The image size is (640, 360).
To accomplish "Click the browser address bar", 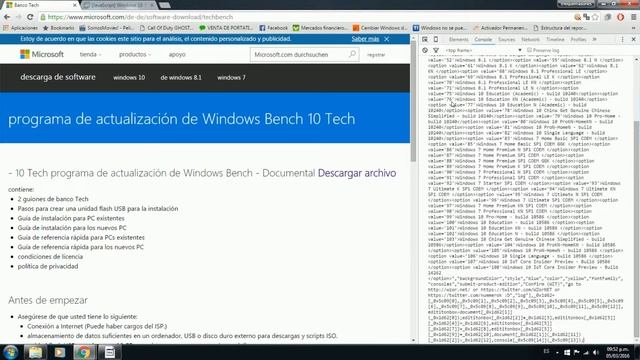I will (x=306, y=17).
